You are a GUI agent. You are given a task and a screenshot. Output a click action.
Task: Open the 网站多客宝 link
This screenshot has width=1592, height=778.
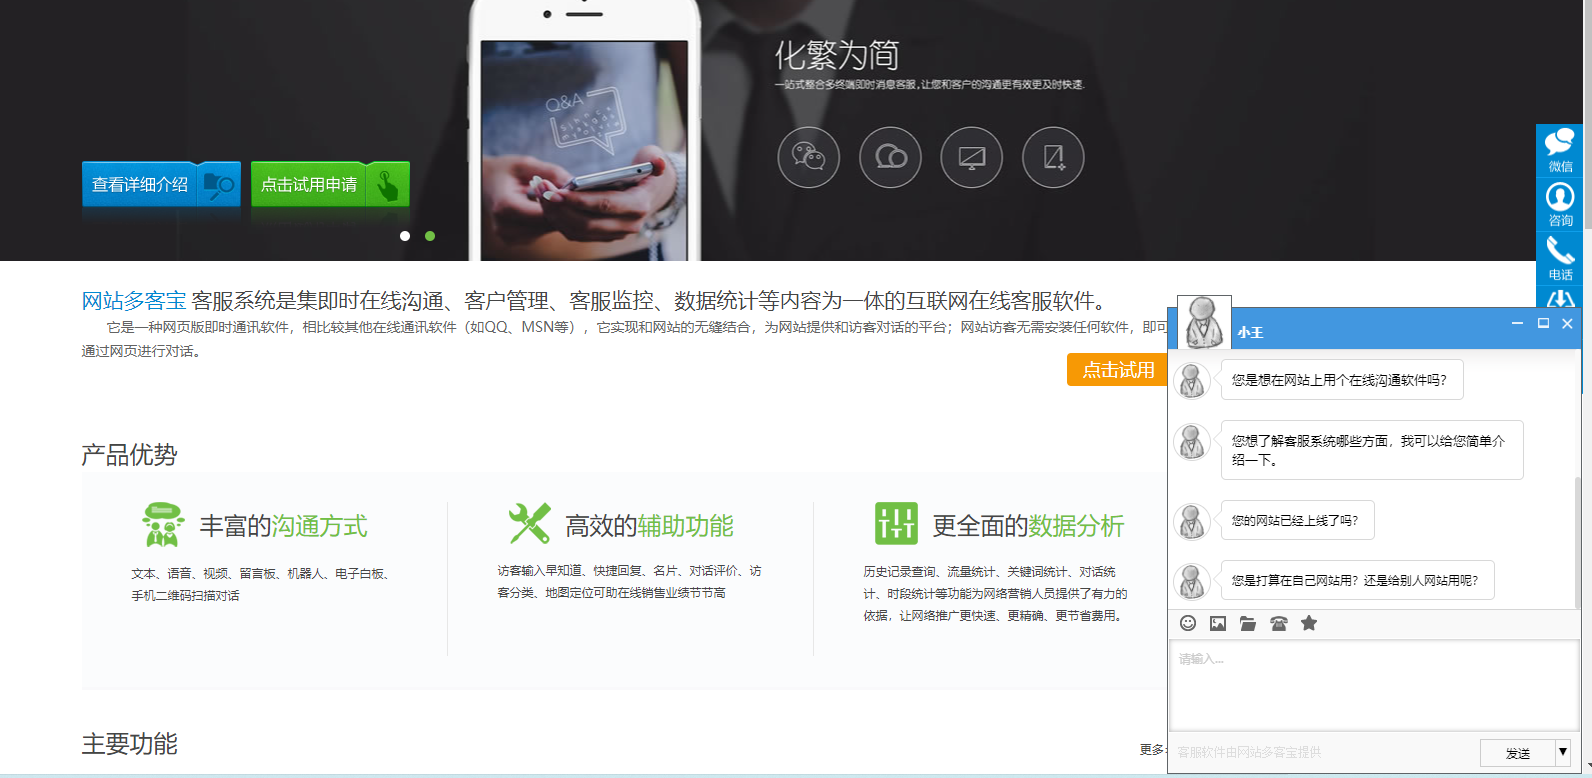tap(134, 301)
